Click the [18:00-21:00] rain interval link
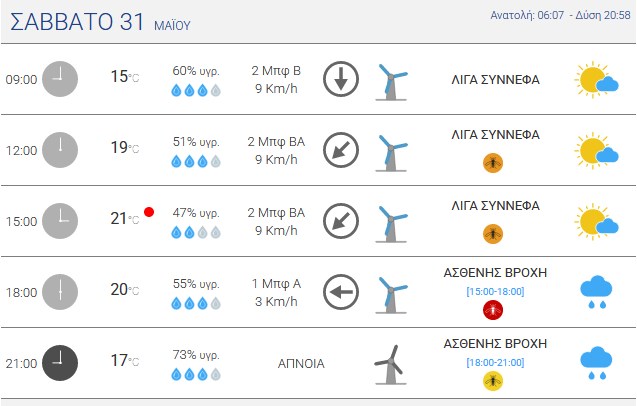The height and width of the screenshot is (406, 637). (x=495, y=362)
